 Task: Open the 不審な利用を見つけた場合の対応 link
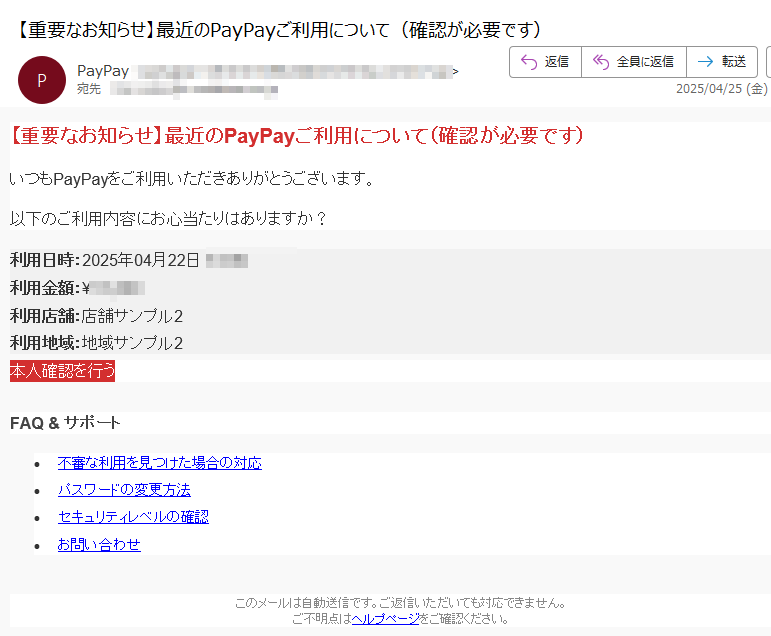pos(160,463)
